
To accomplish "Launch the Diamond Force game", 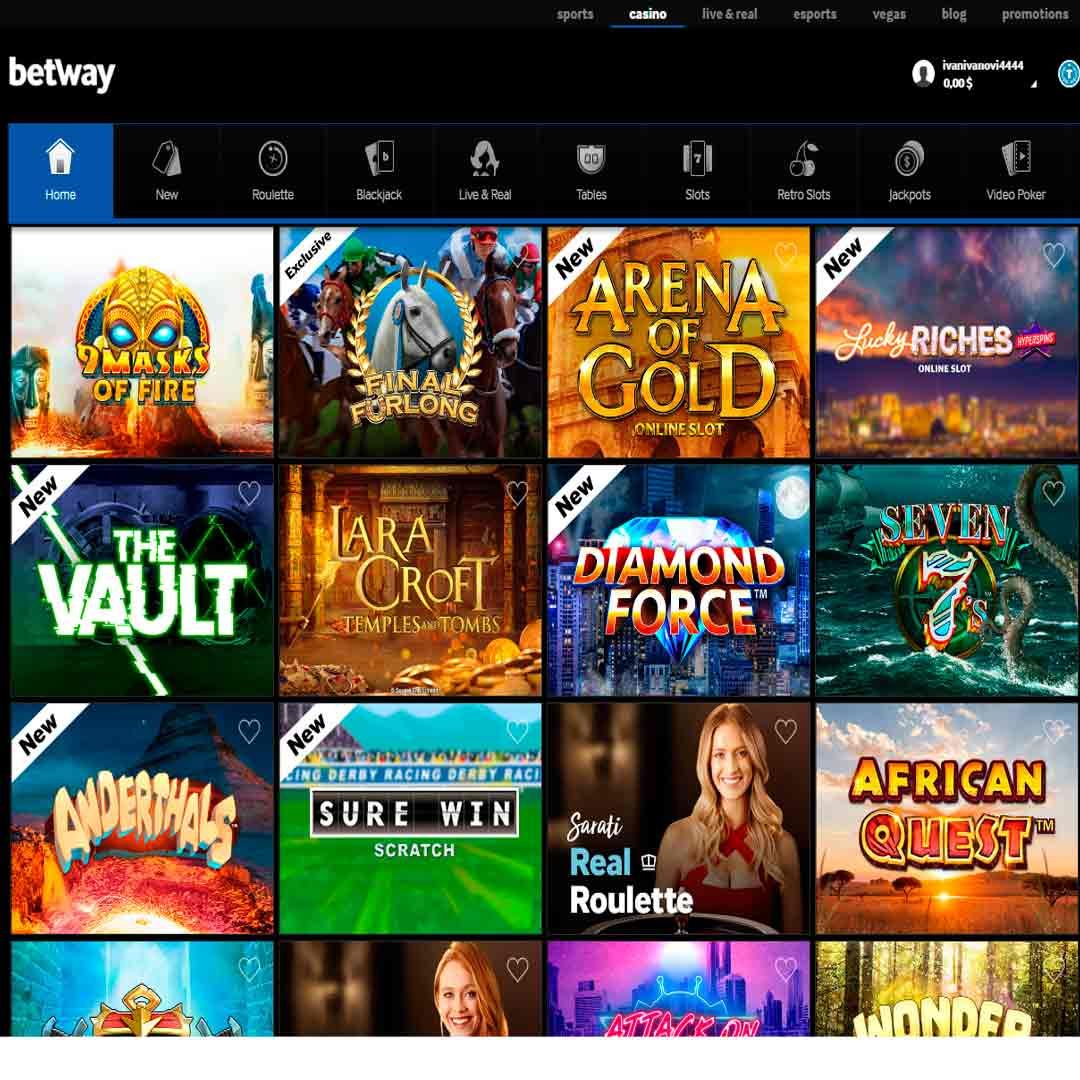I will click(678, 581).
